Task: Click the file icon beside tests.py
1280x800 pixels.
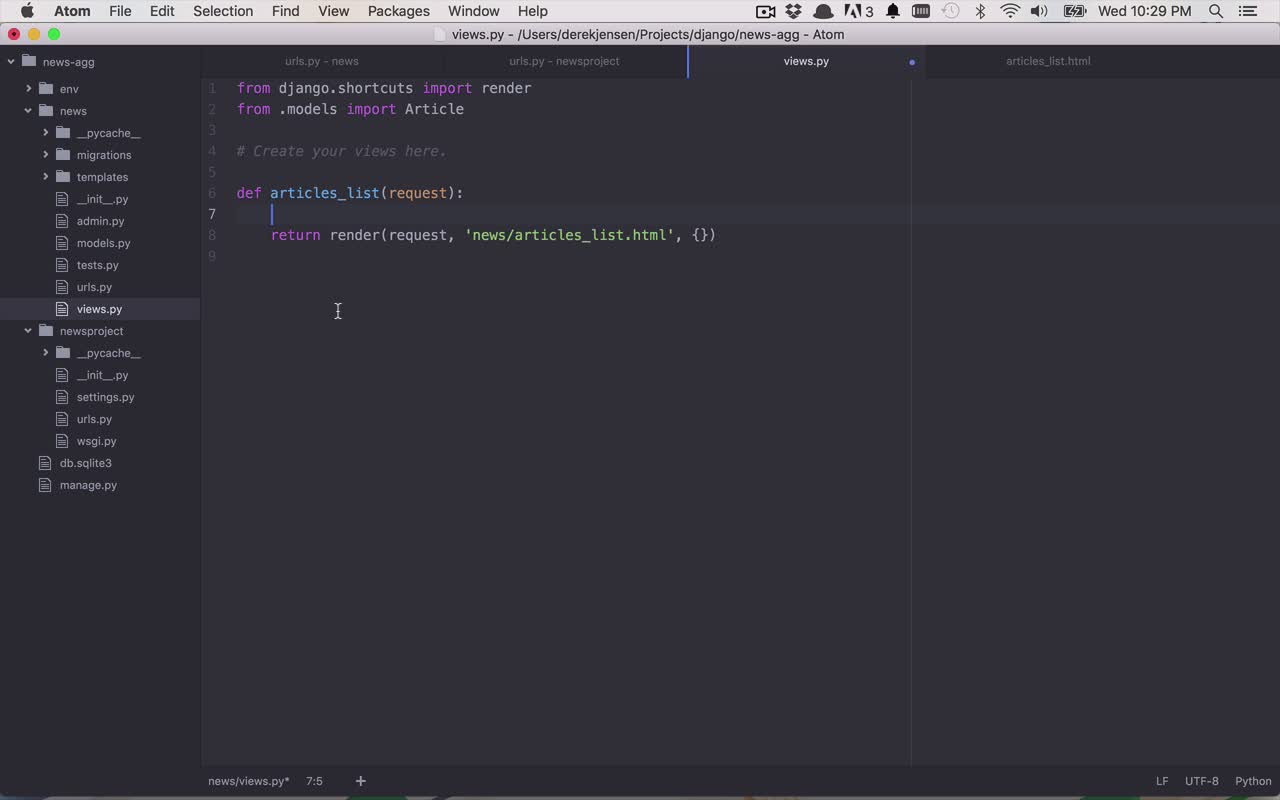Action: pyautogui.click(x=63, y=265)
